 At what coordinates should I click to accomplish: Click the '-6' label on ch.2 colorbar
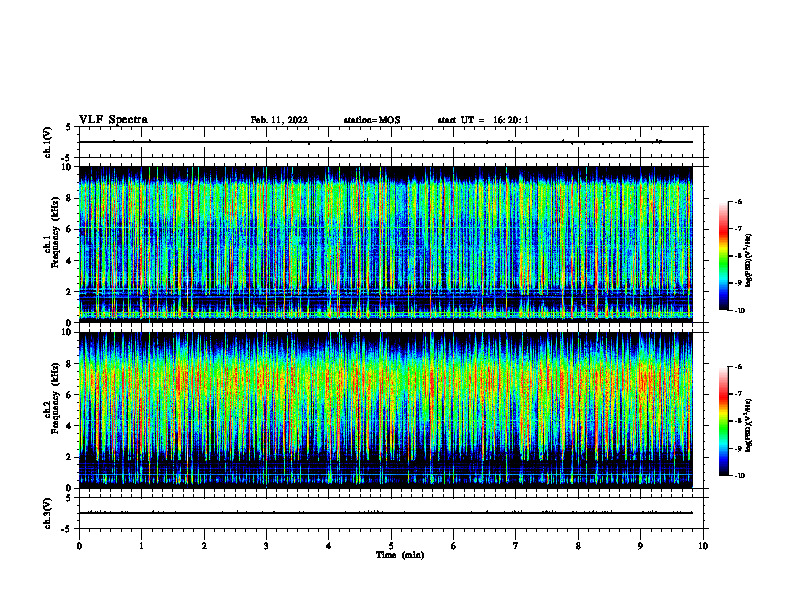[738, 367]
